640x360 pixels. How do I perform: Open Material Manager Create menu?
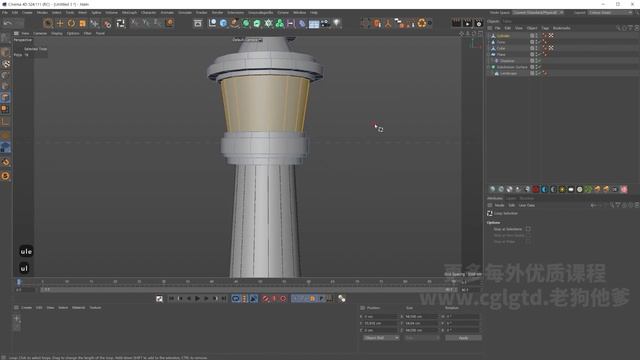coord(26,308)
